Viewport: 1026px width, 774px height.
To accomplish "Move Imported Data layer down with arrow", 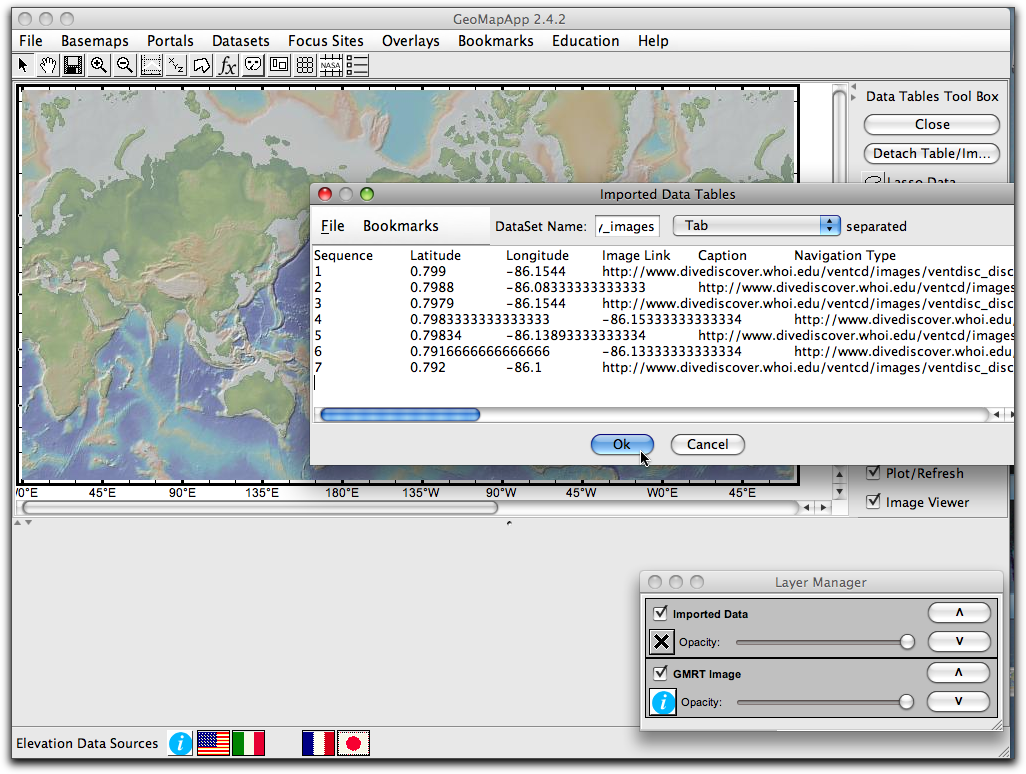I will point(959,642).
